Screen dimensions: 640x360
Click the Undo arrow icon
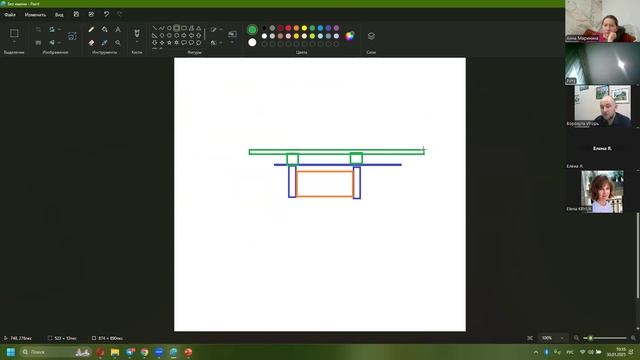106,14
